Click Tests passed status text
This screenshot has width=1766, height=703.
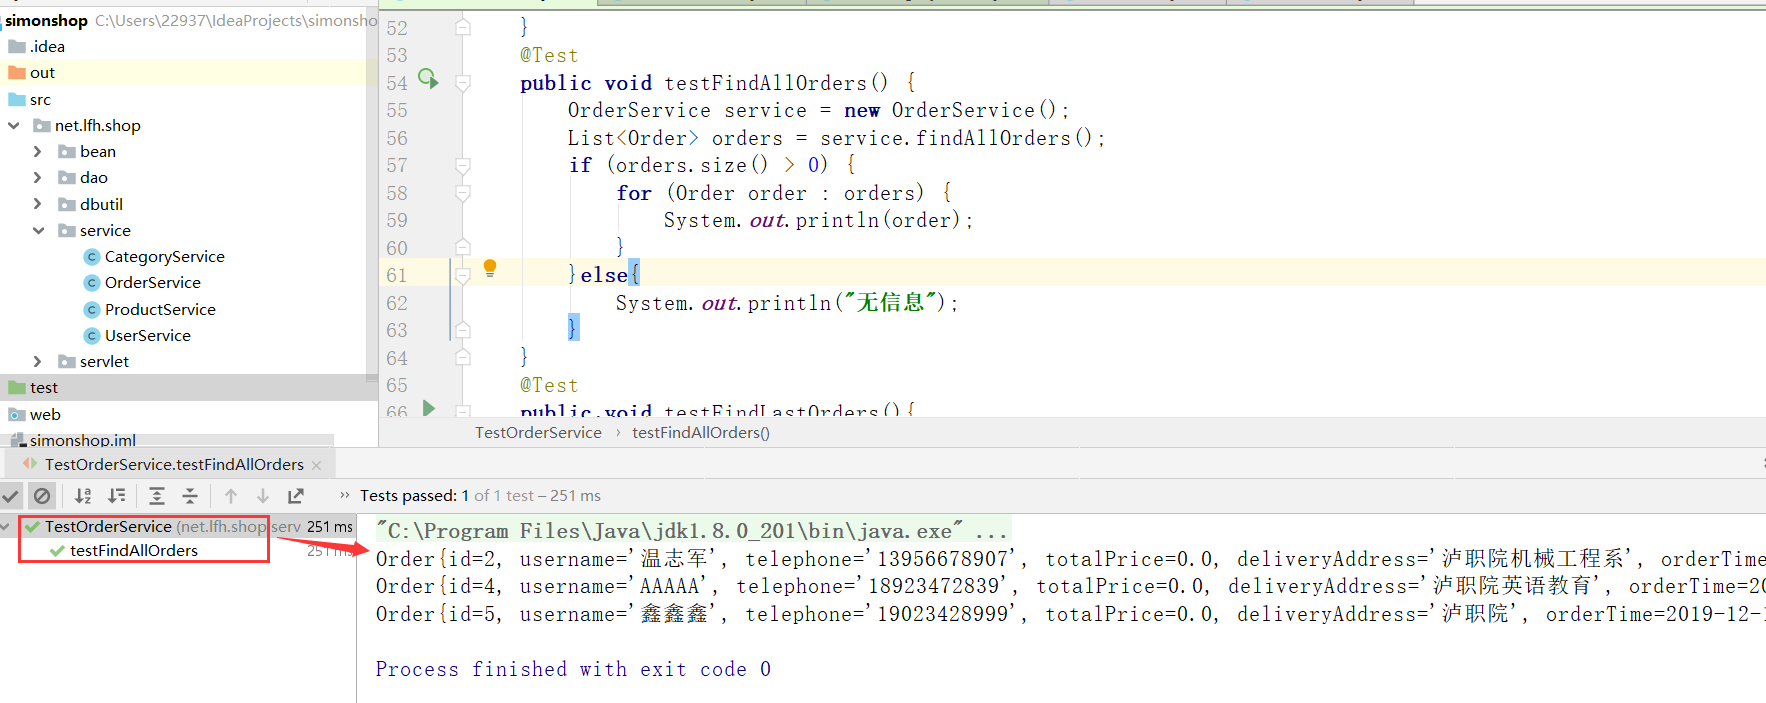tap(480, 495)
